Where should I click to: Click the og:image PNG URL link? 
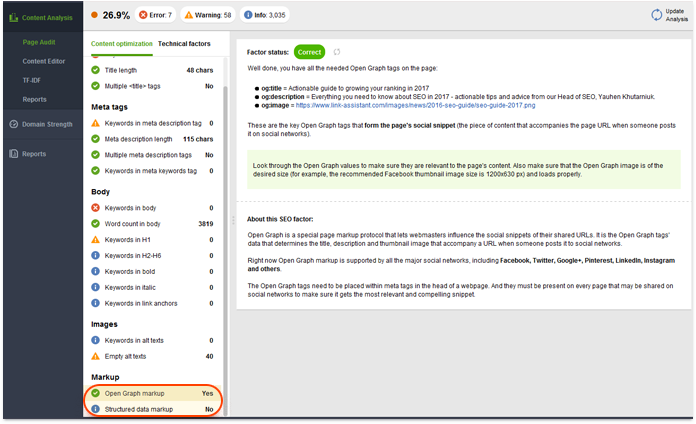[415, 105]
